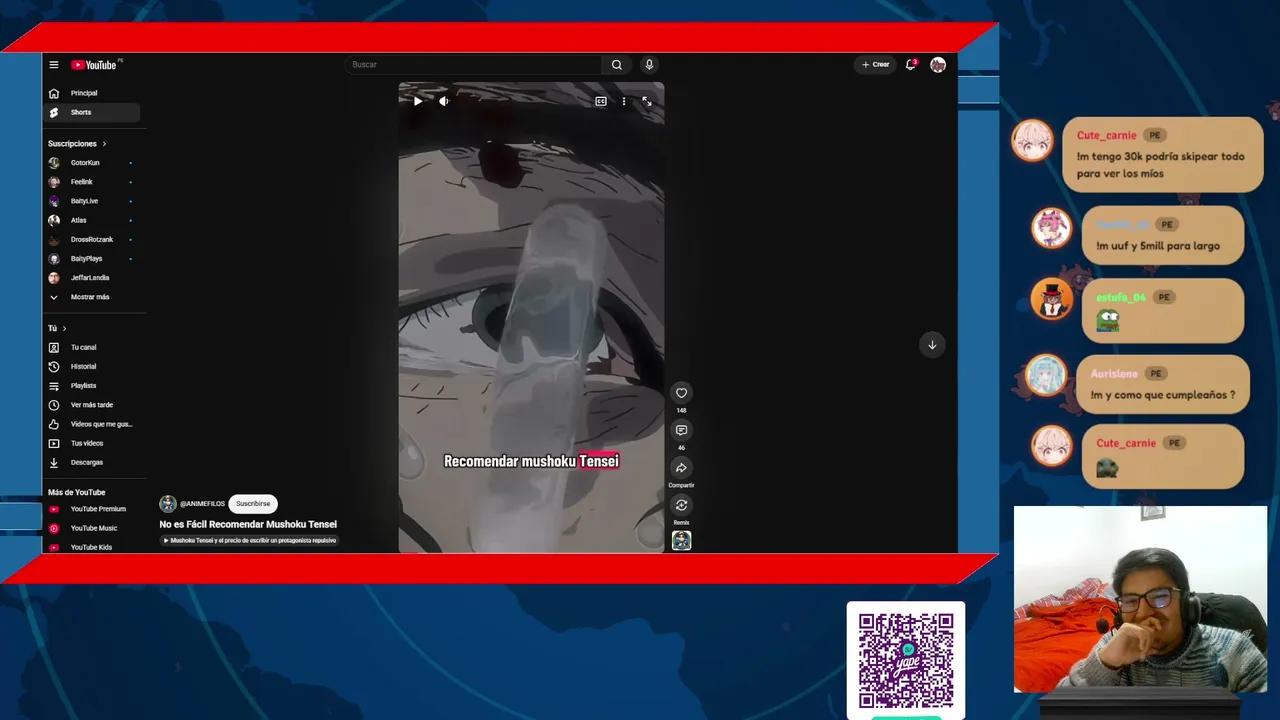Open the BaityPlays subscription channel
The width and height of the screenshot is (1280, 720).
92,259
